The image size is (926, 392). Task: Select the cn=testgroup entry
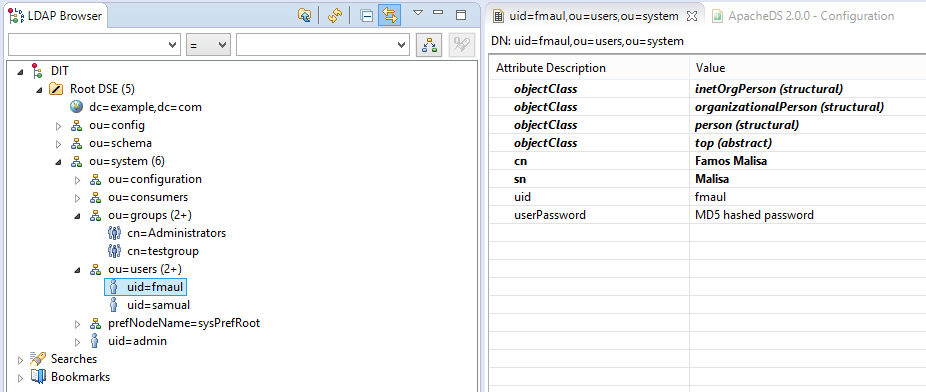pyautogui.click(x=162, y=251)
